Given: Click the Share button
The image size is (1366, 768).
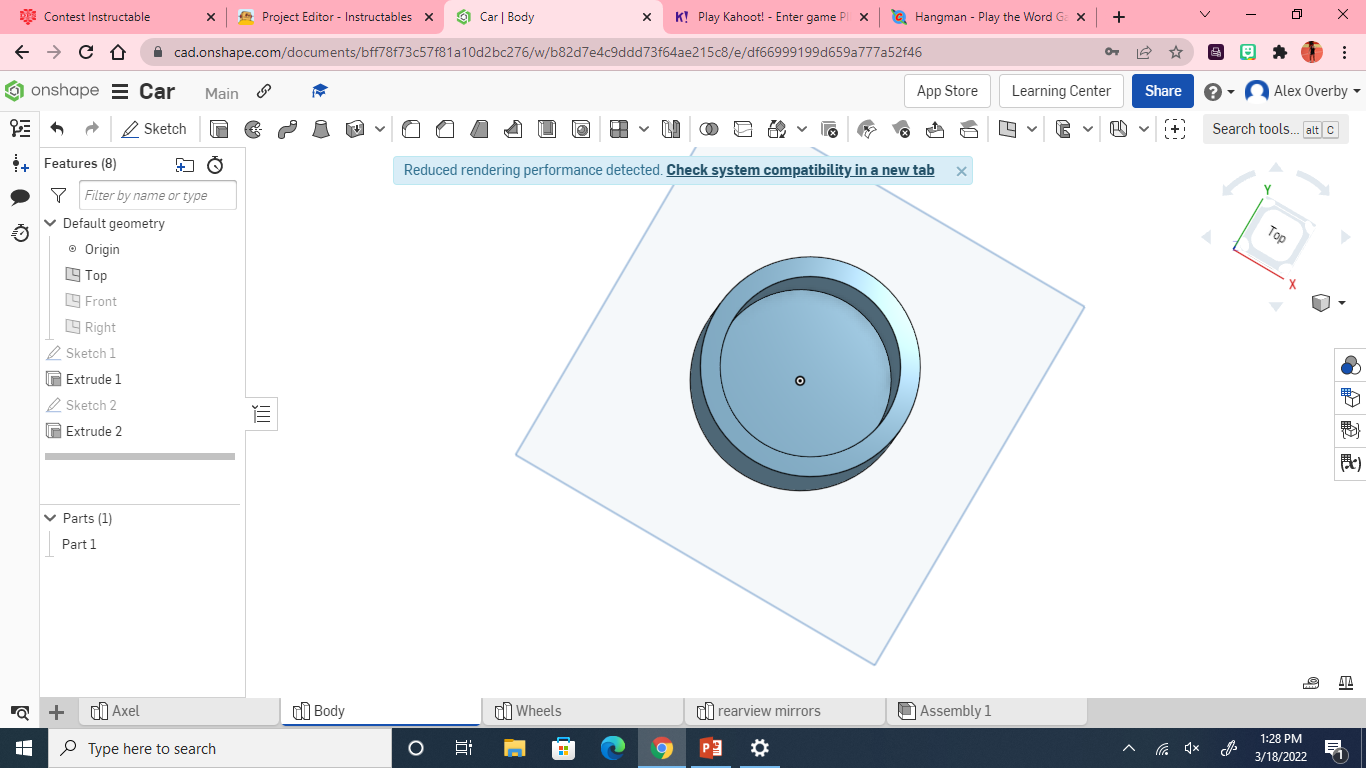Looking at the screenshot, I should [x=1162, y=90].
